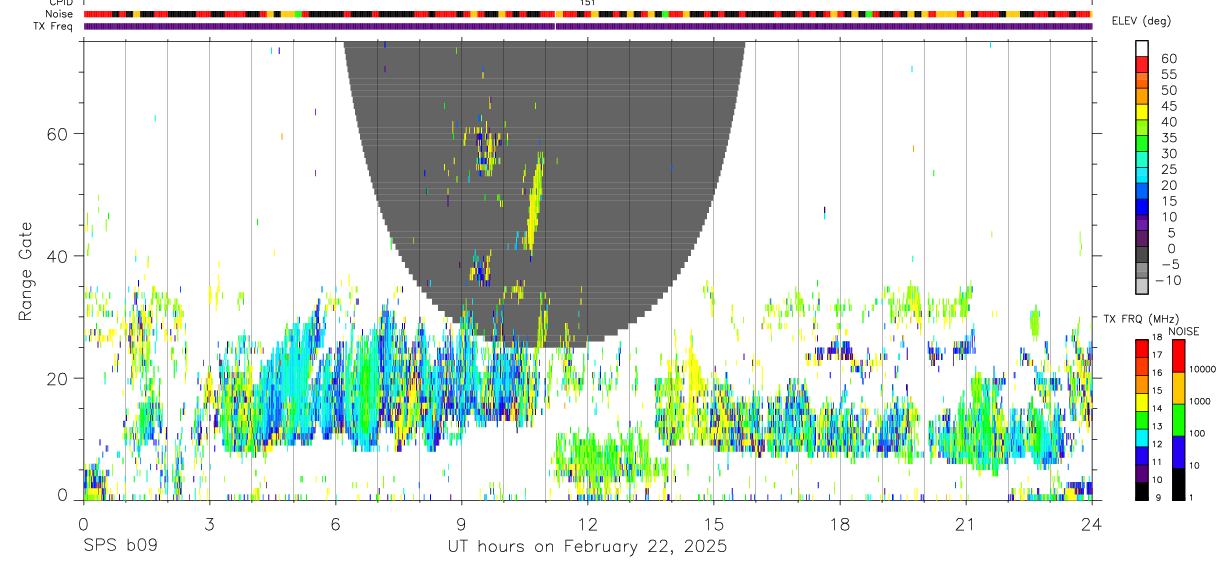Click x-axis tick label '6'
Viewport: 1228px width, 567px height.
[335, 524]
